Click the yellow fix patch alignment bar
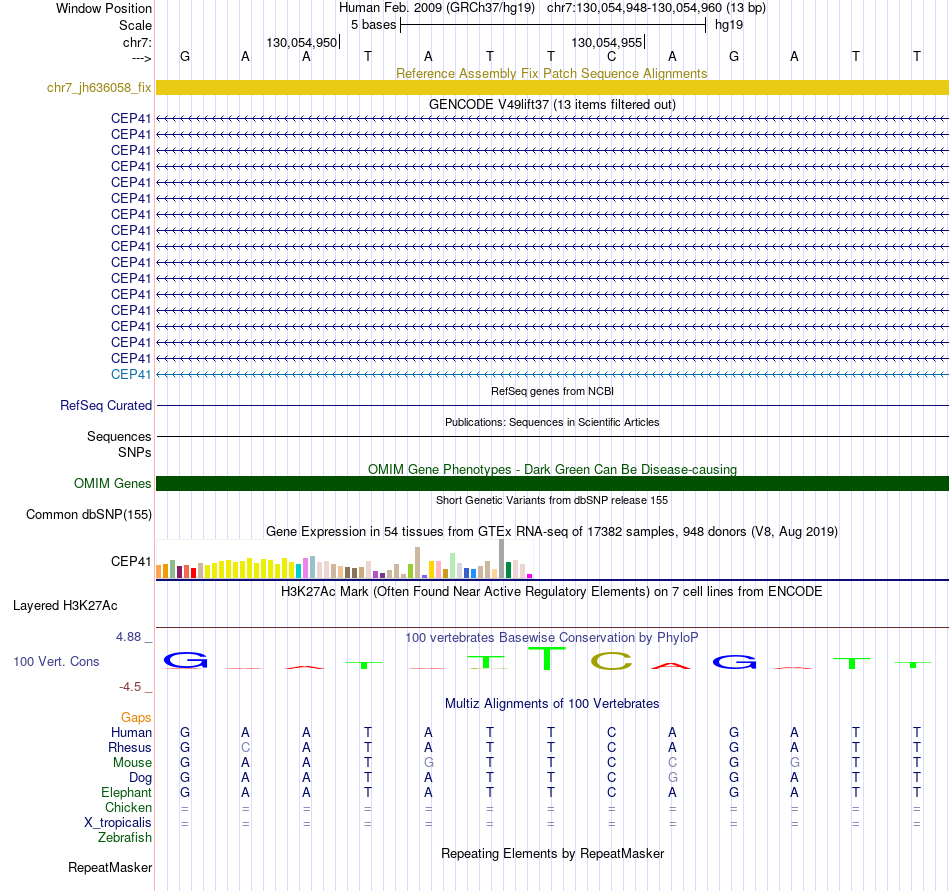The height and width of the screenshot is (891, 950). (x=552, y=87)
